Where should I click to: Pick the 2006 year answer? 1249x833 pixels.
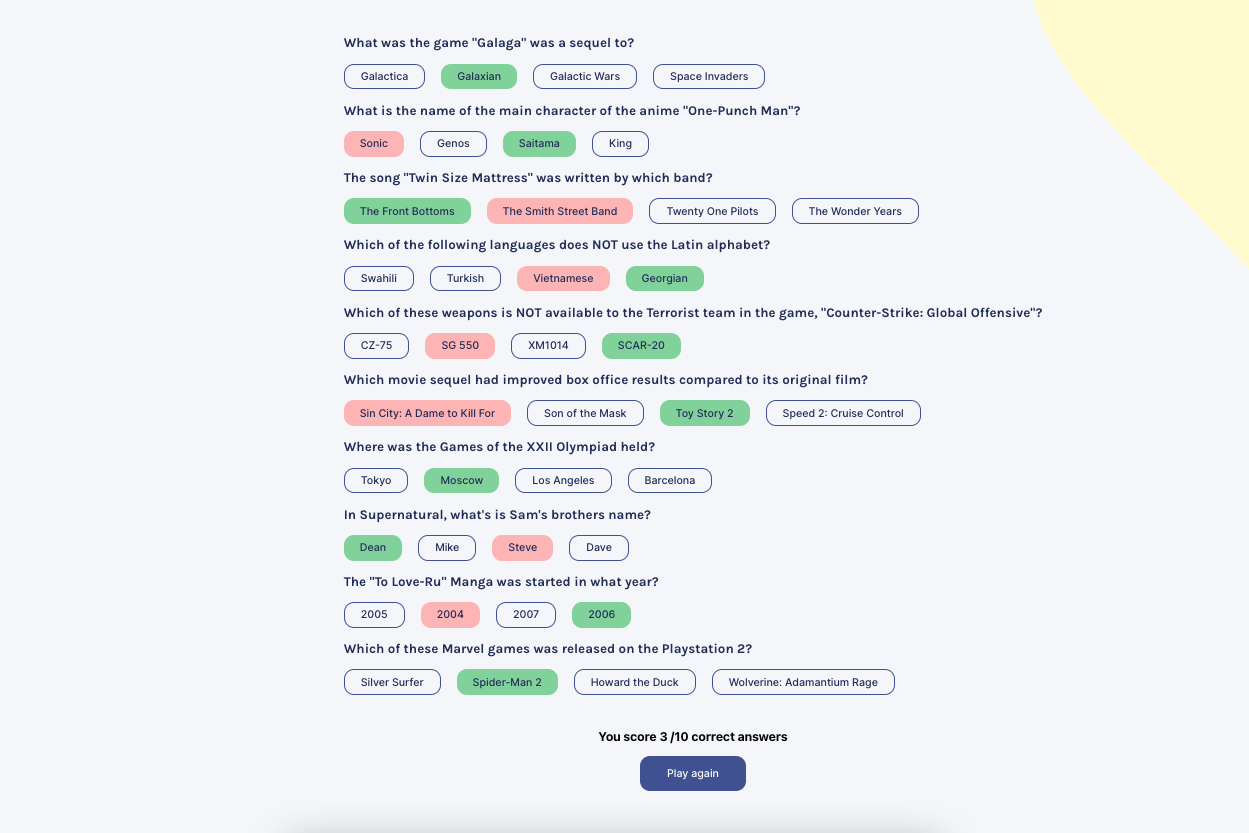click(x=601, y=614)
